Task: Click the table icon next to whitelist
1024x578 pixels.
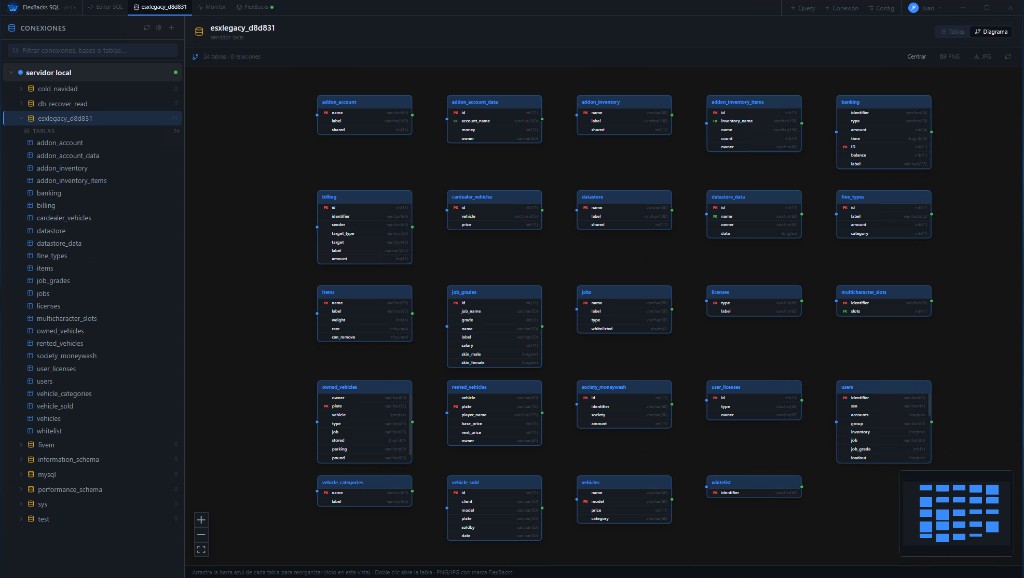Action: 30,431
